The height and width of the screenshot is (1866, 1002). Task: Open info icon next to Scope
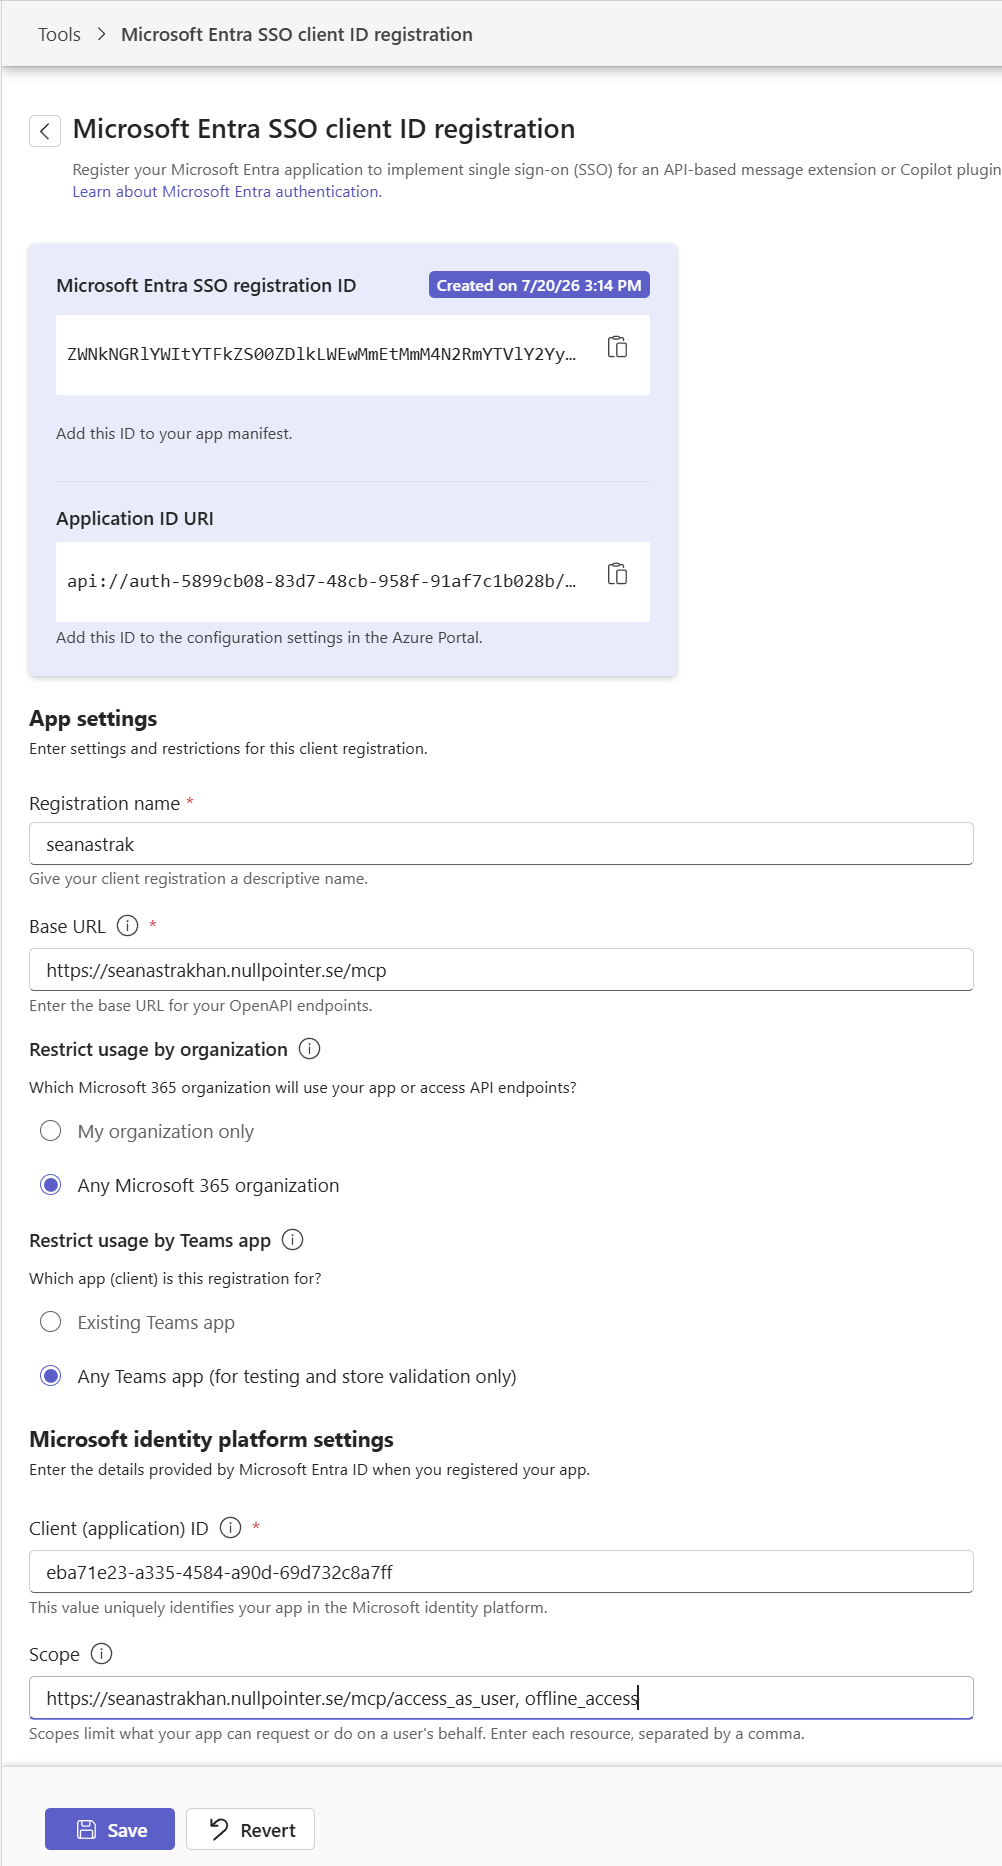coord(101,1654)
